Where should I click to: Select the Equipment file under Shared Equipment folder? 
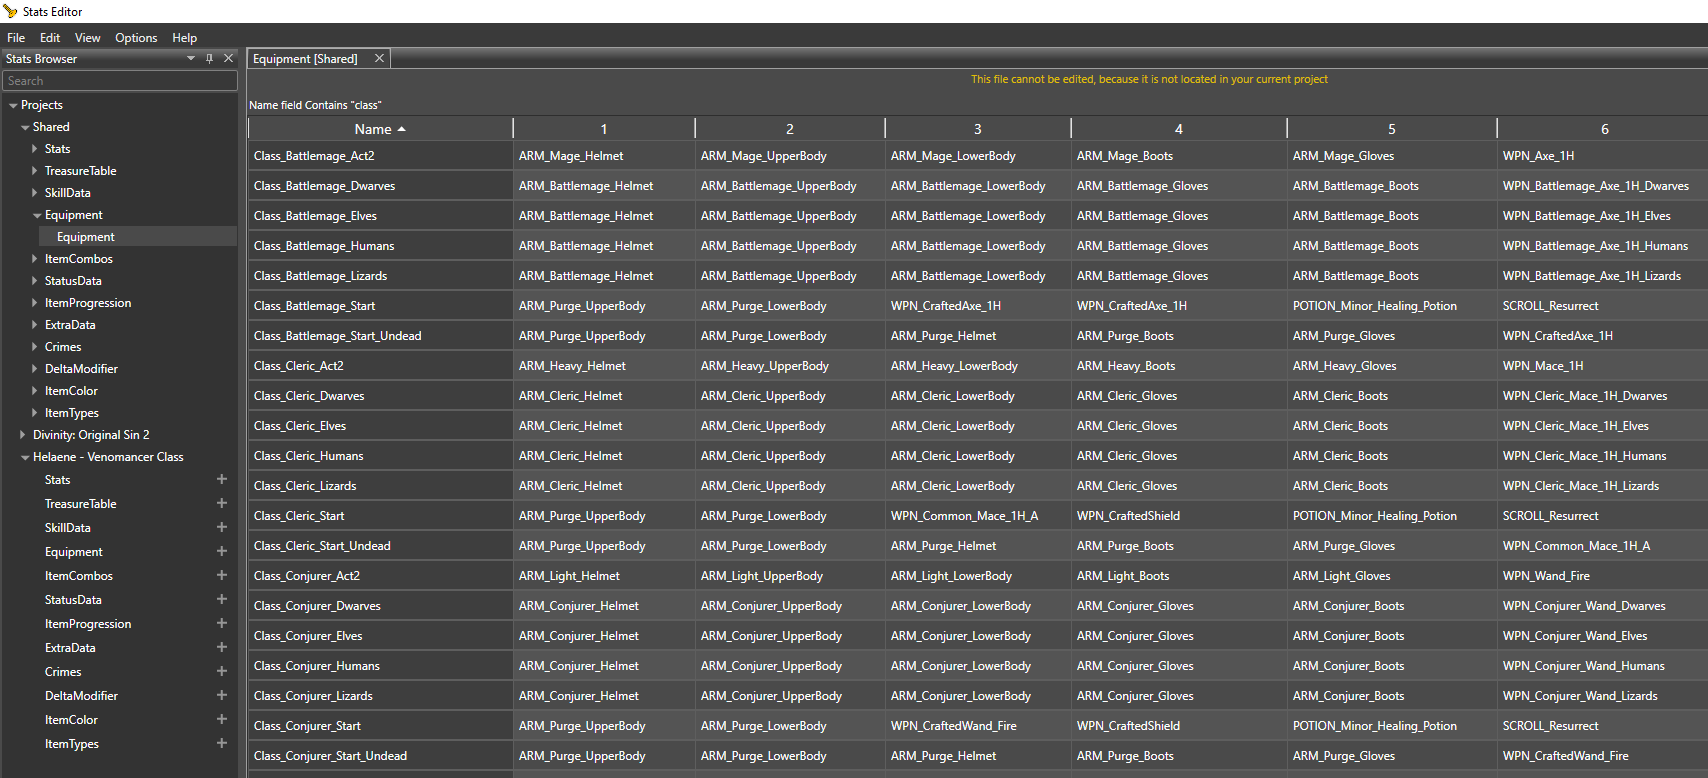pos(86,237)
